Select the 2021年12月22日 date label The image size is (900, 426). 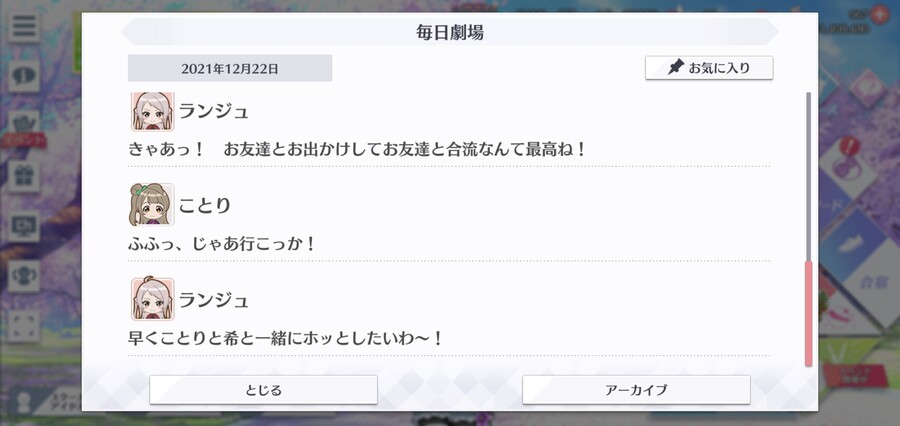230,68
